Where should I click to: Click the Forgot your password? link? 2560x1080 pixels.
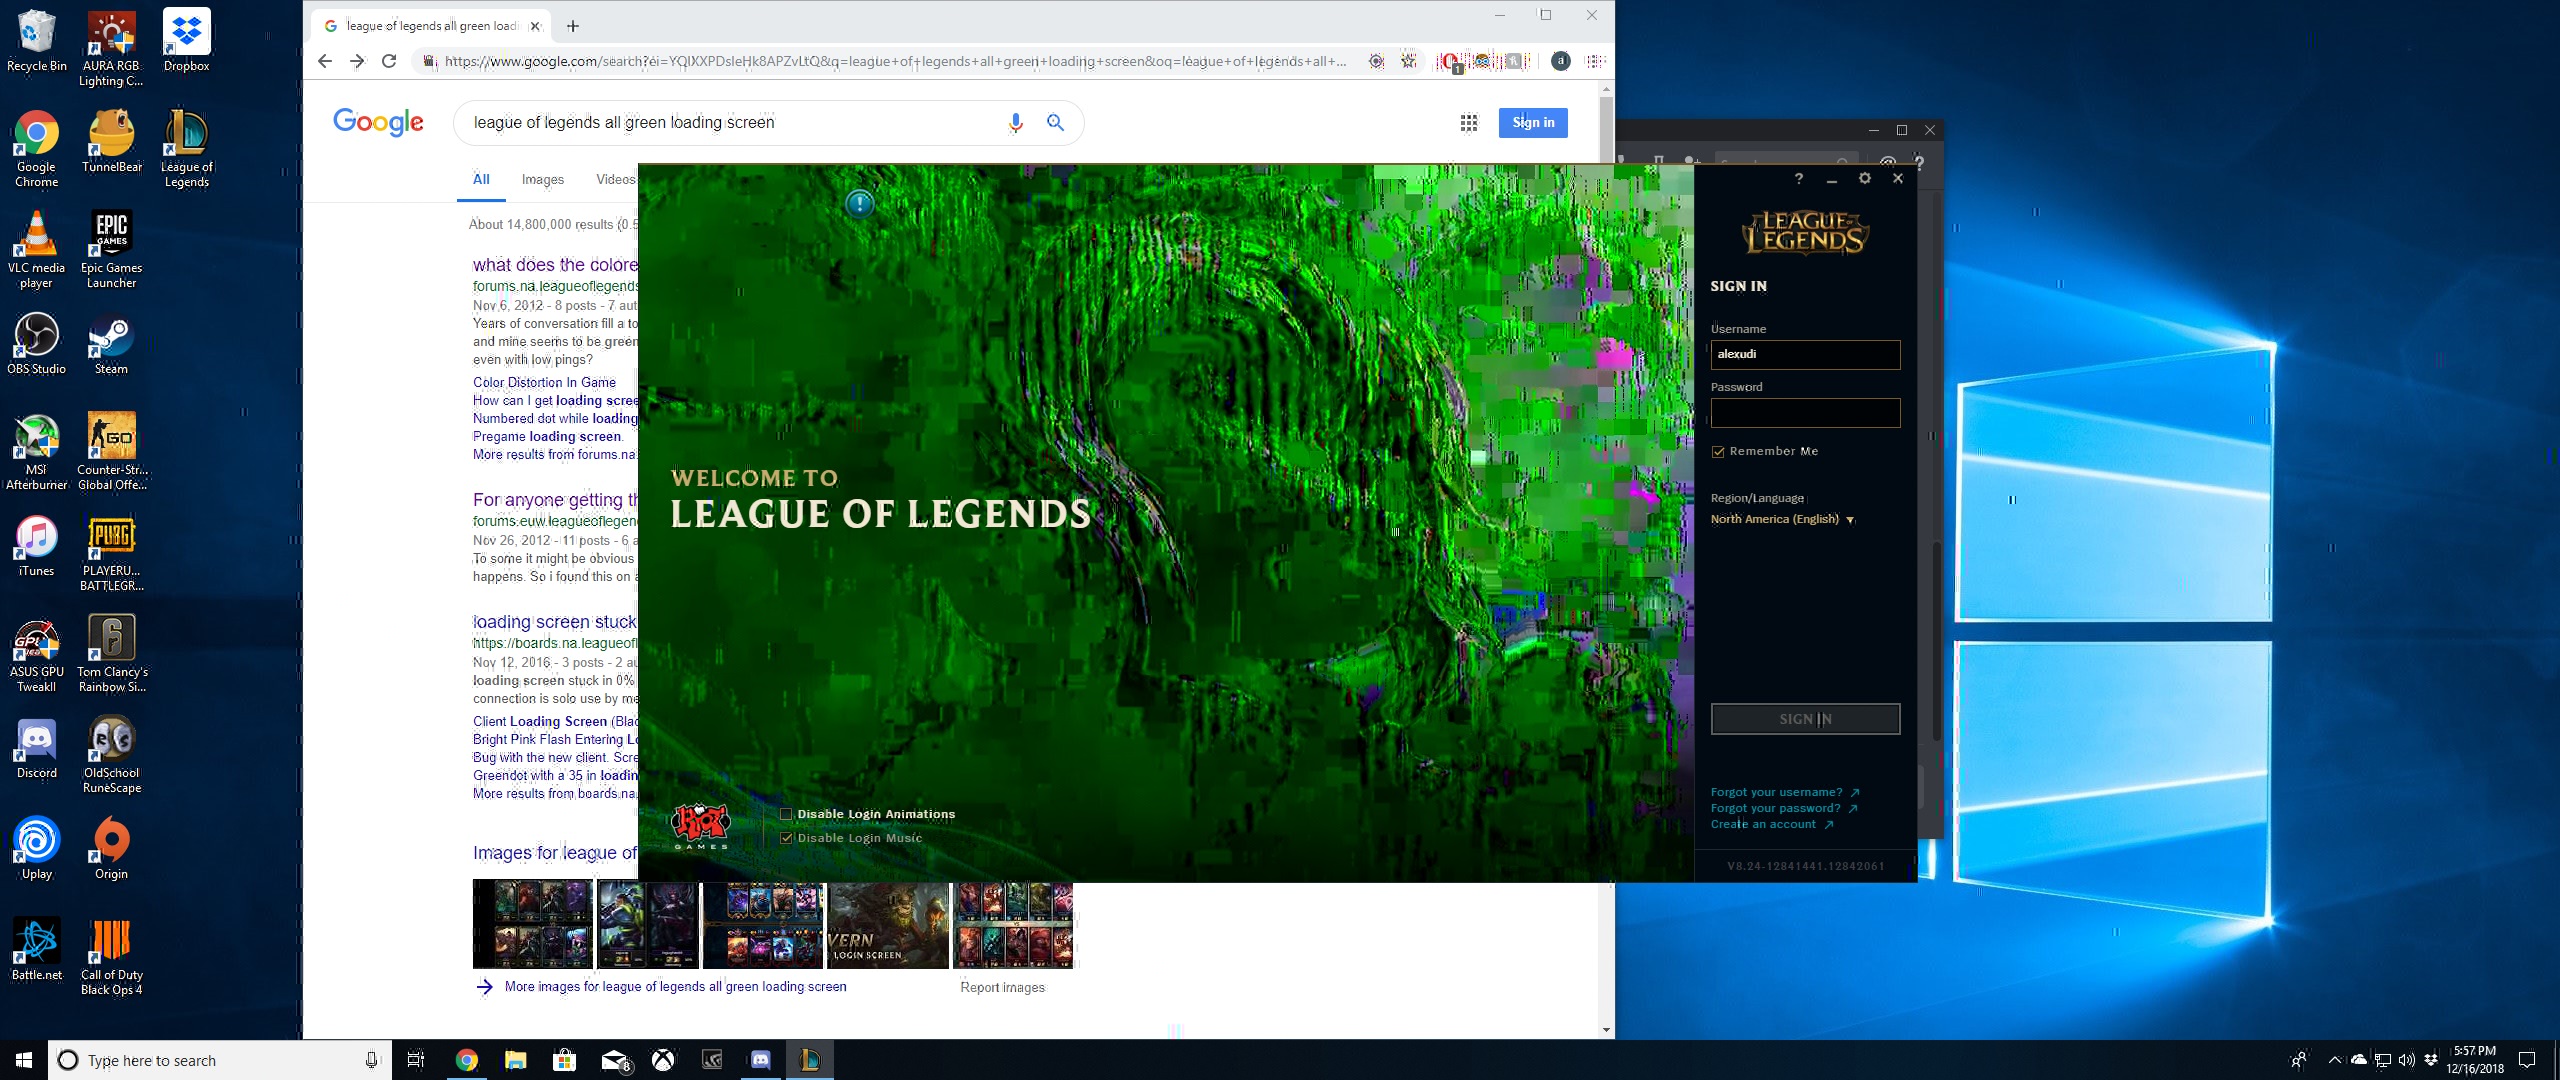[x=1775, y=808]
